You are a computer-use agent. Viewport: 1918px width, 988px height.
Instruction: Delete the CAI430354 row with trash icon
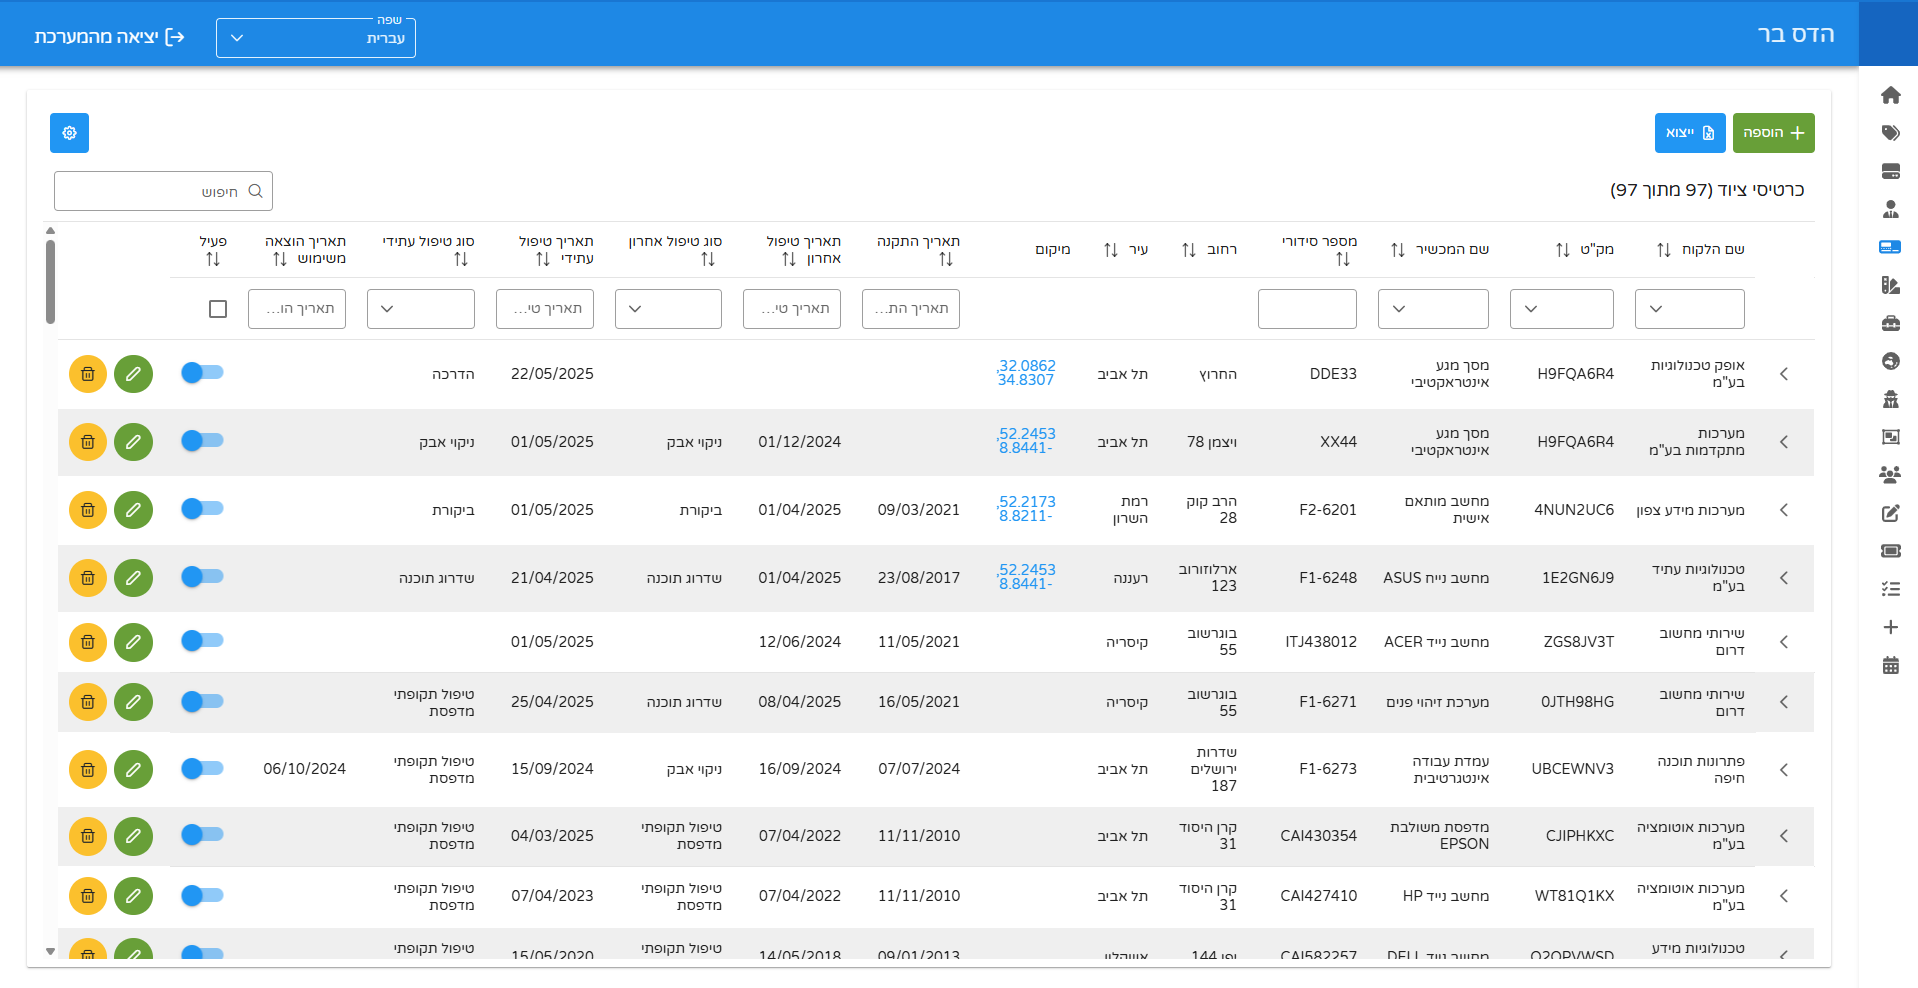point(88,836)
